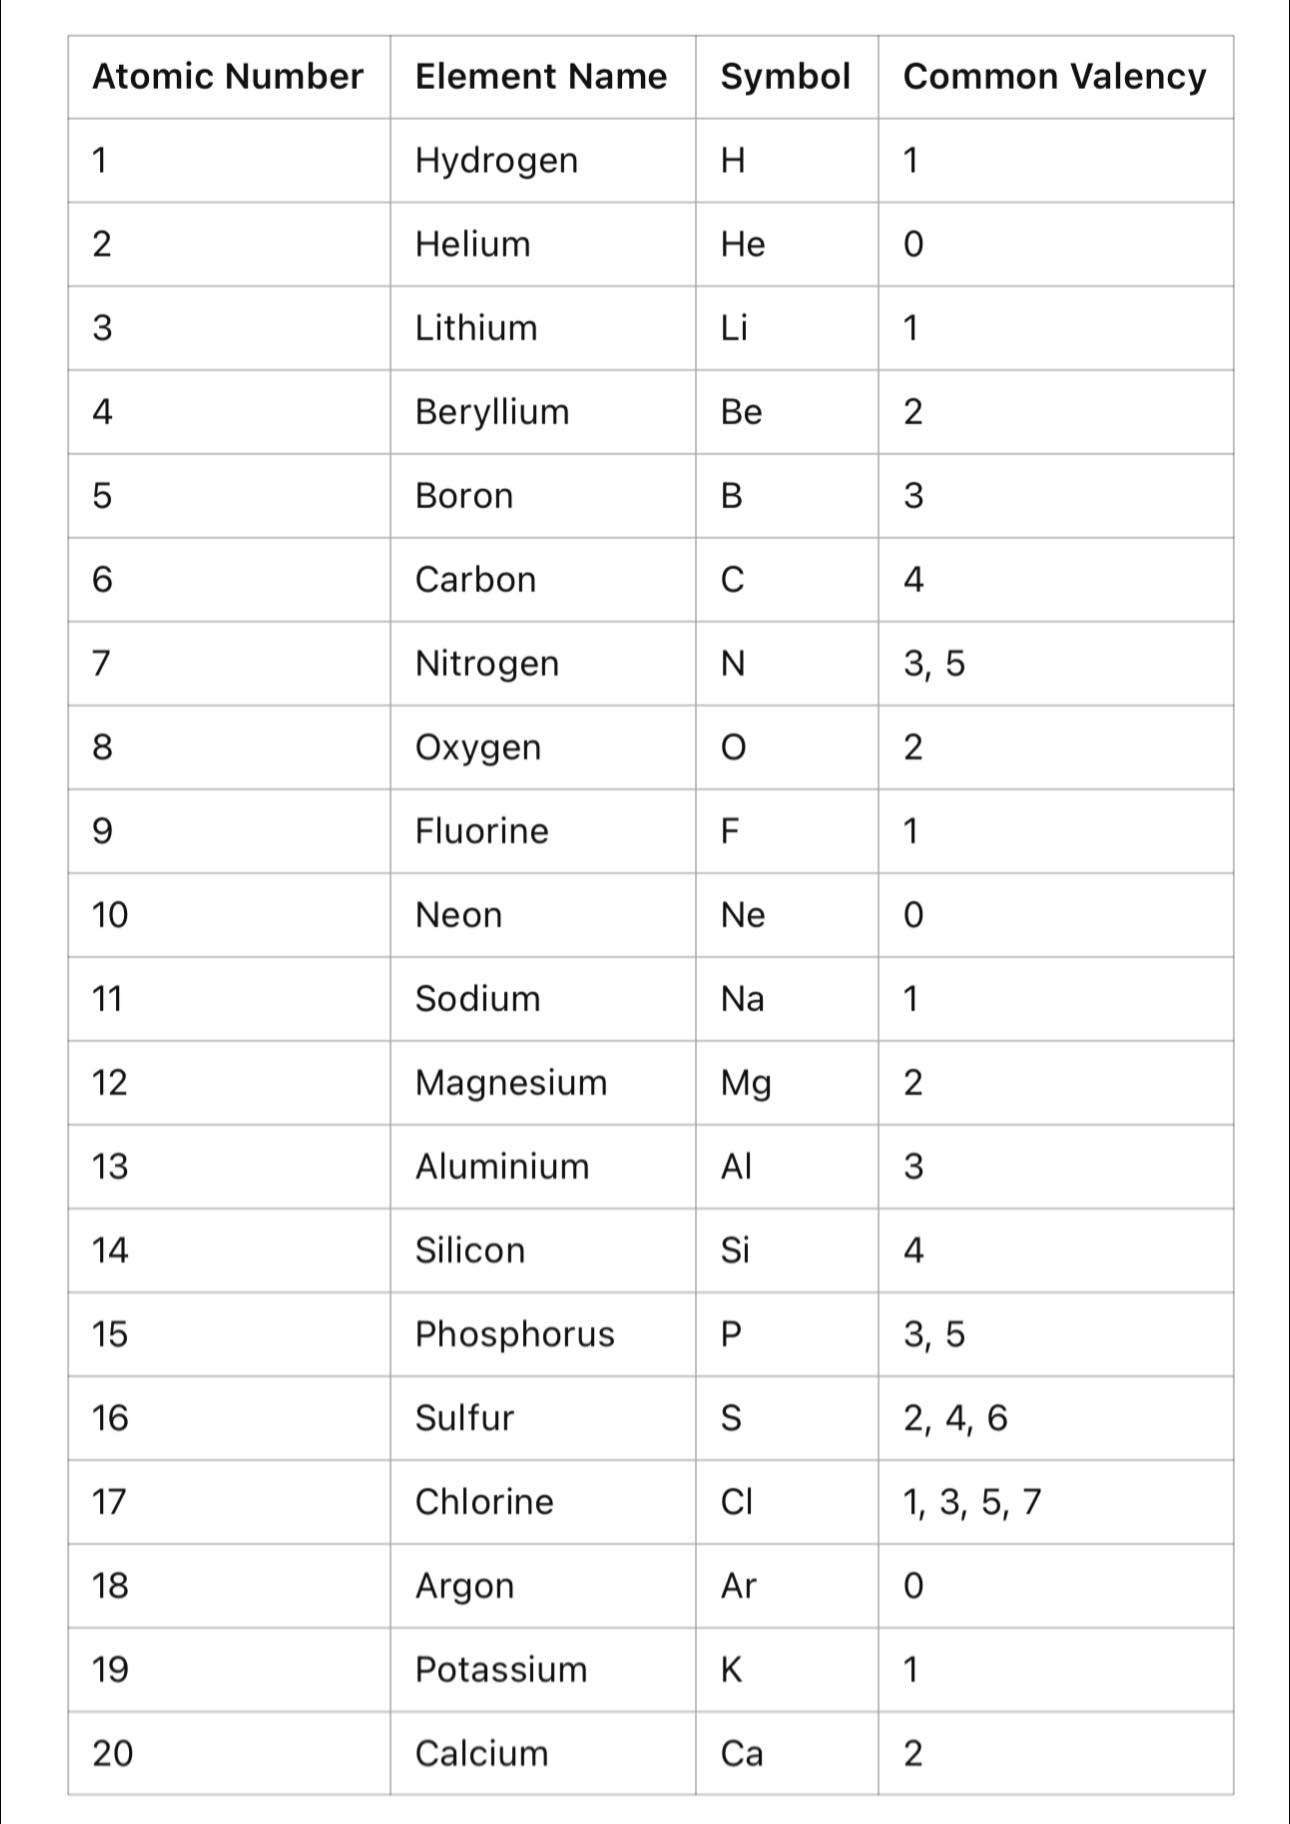Screen dimensions: 1290x1824
Task: Click the Symbol column header
Action: (787, 77)
